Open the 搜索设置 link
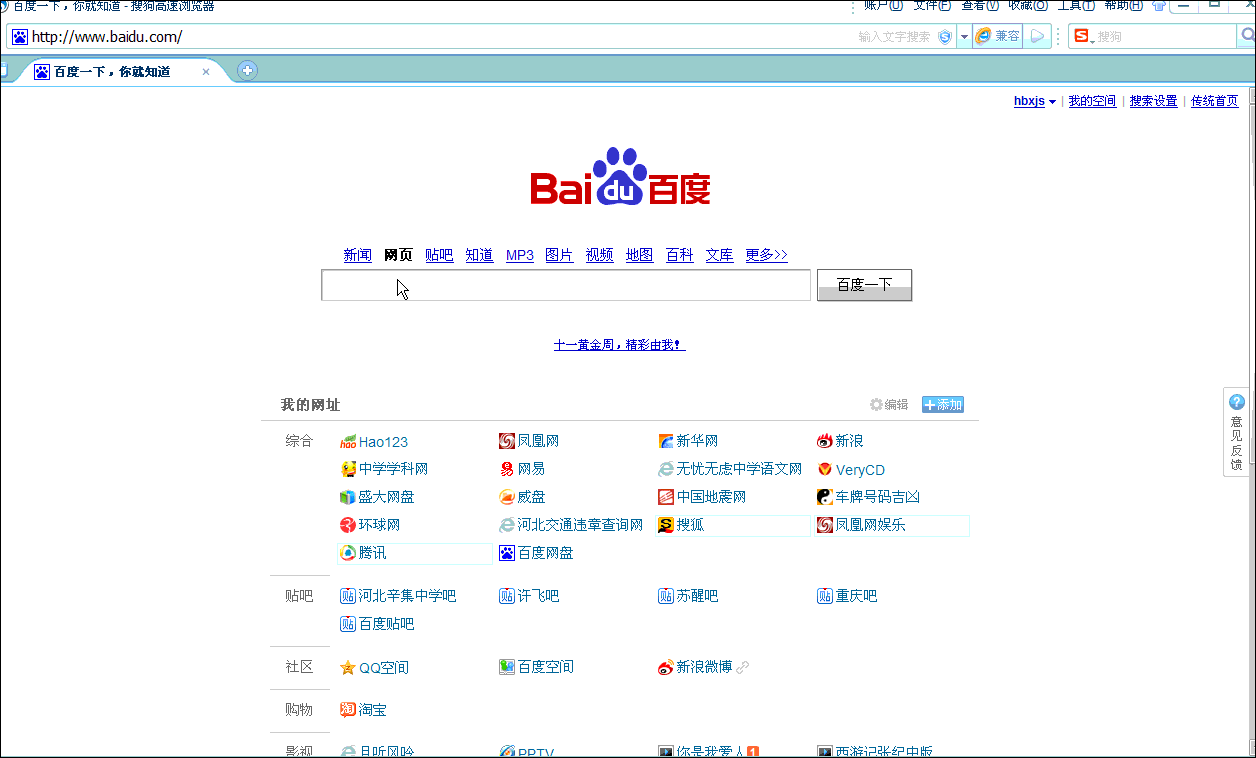 [1154, 101]
